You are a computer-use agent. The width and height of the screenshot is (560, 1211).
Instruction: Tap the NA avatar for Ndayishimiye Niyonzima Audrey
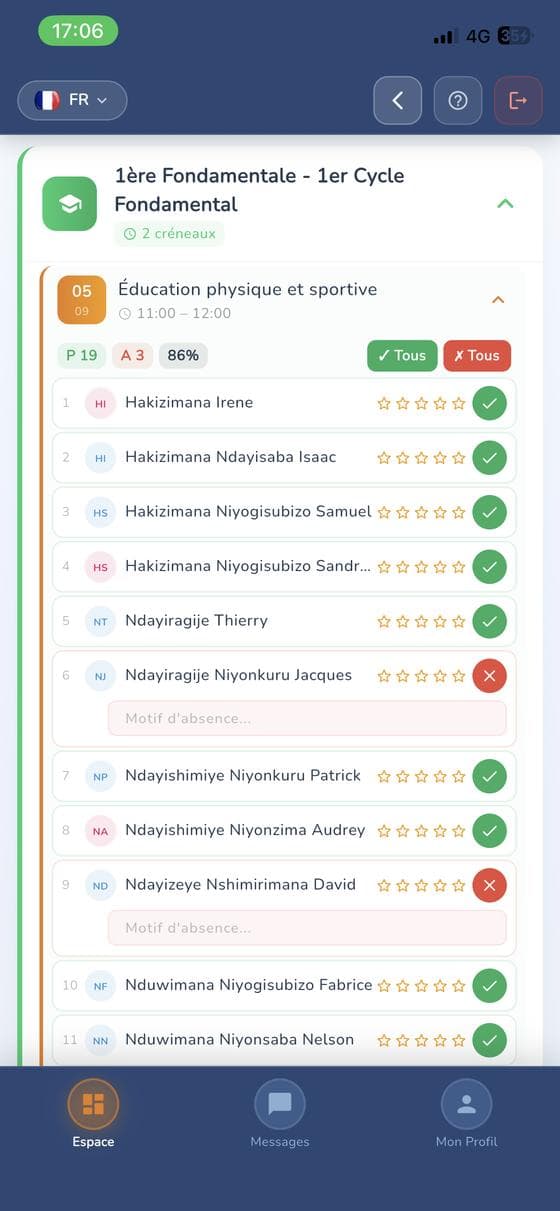(100, 831)
